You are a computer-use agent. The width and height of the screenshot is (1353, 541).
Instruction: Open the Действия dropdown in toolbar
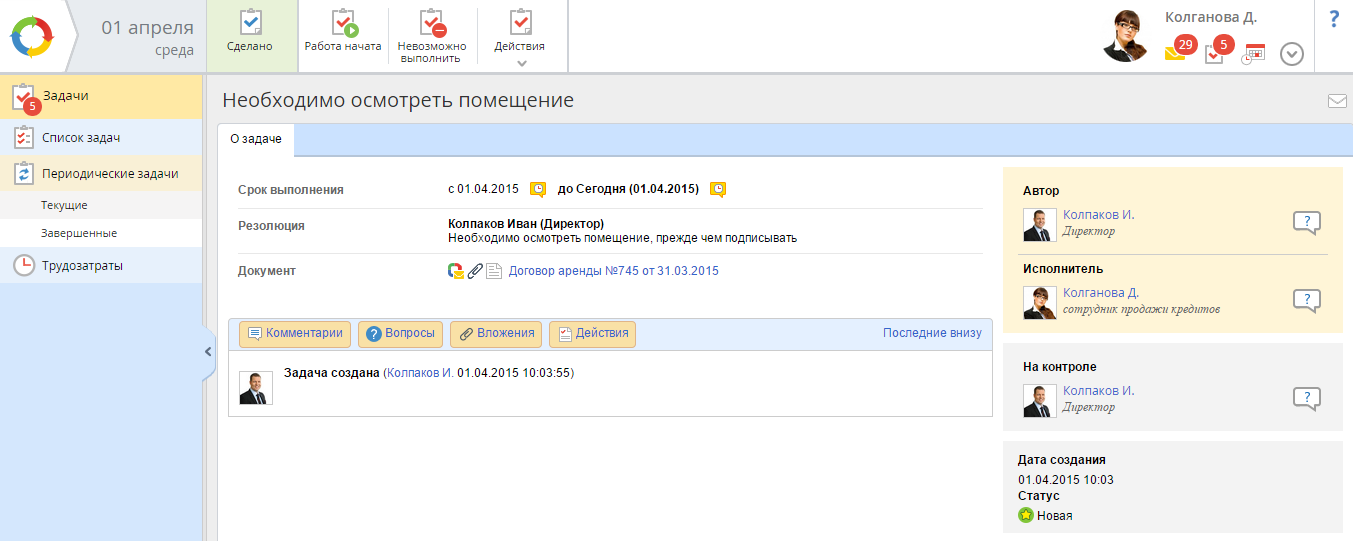coord(520,37)
